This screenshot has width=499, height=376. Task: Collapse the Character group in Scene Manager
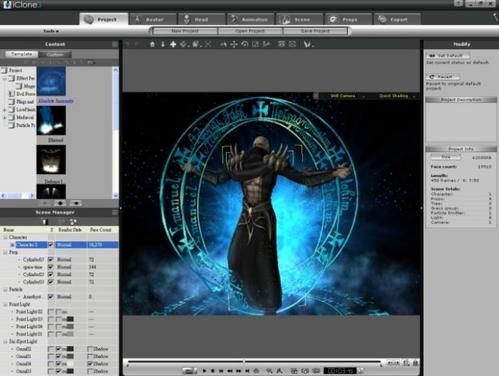[5, 237]
